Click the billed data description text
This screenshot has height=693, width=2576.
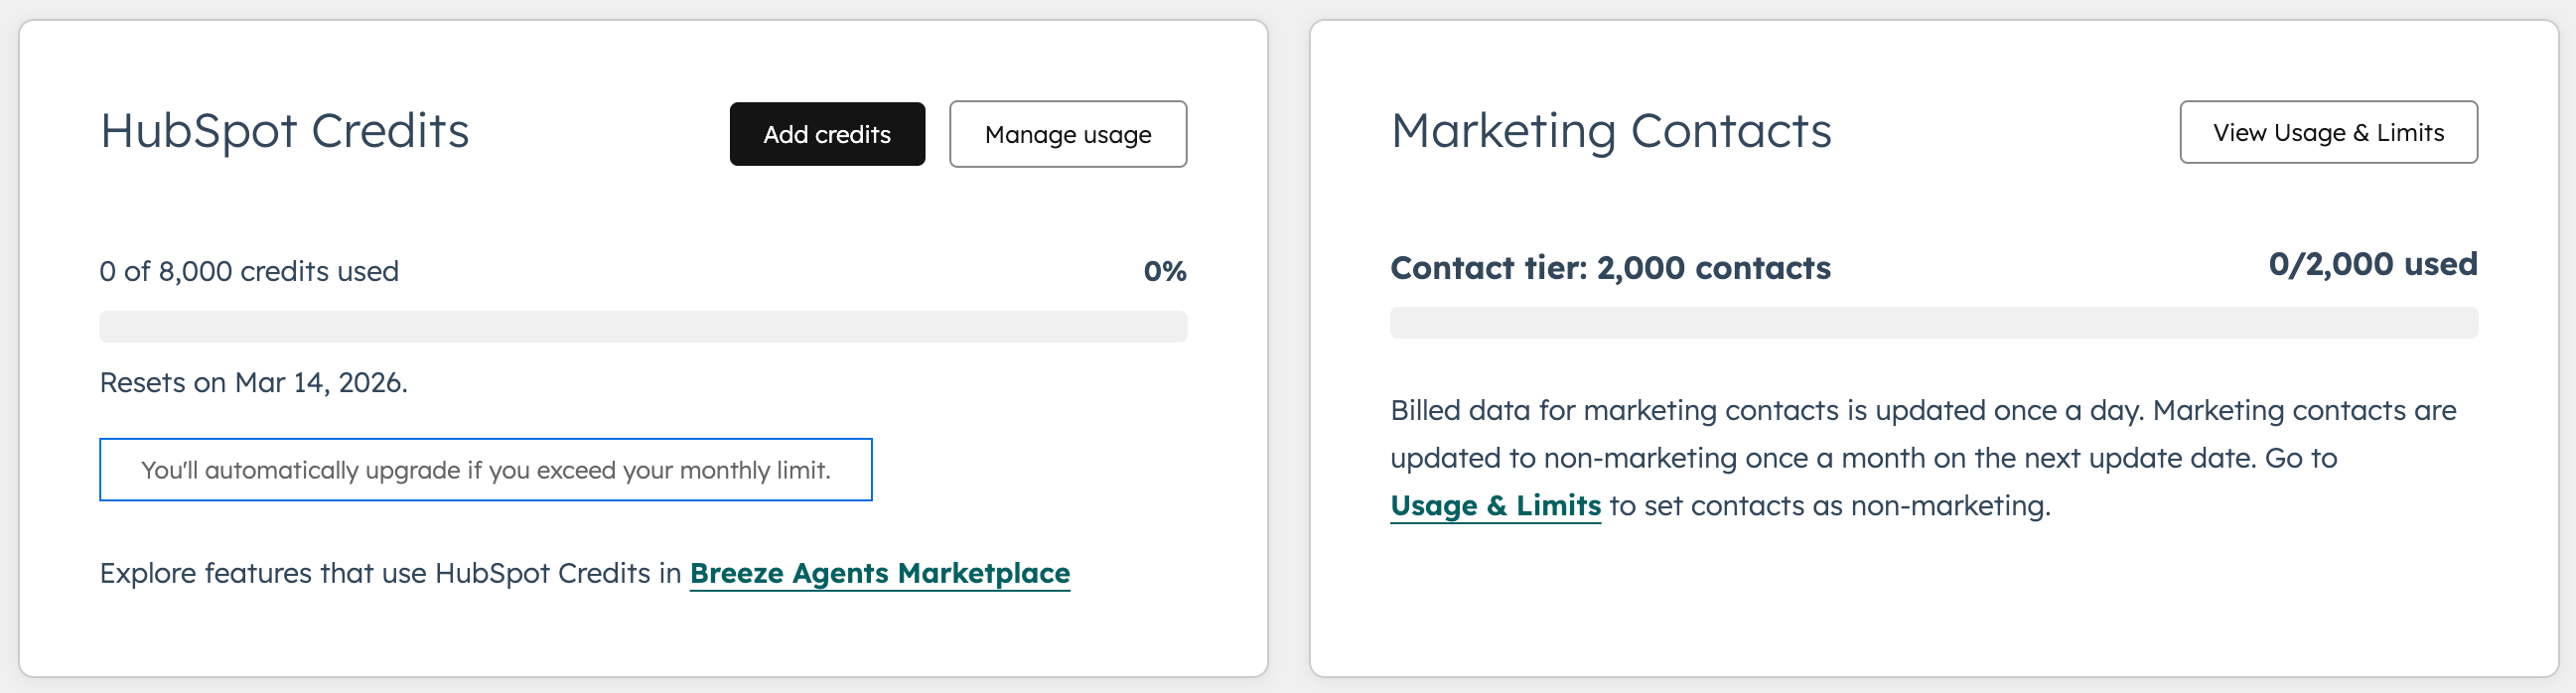click(1920, 410)
